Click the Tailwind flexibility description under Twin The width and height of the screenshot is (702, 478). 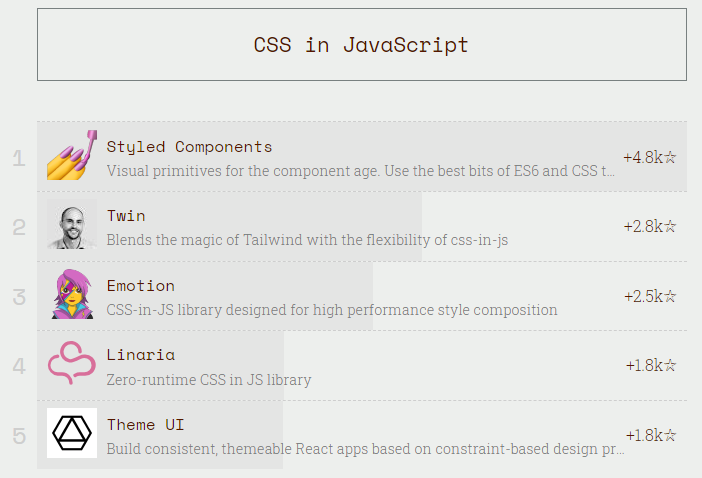pyautogui.click(x=307, y=240)
